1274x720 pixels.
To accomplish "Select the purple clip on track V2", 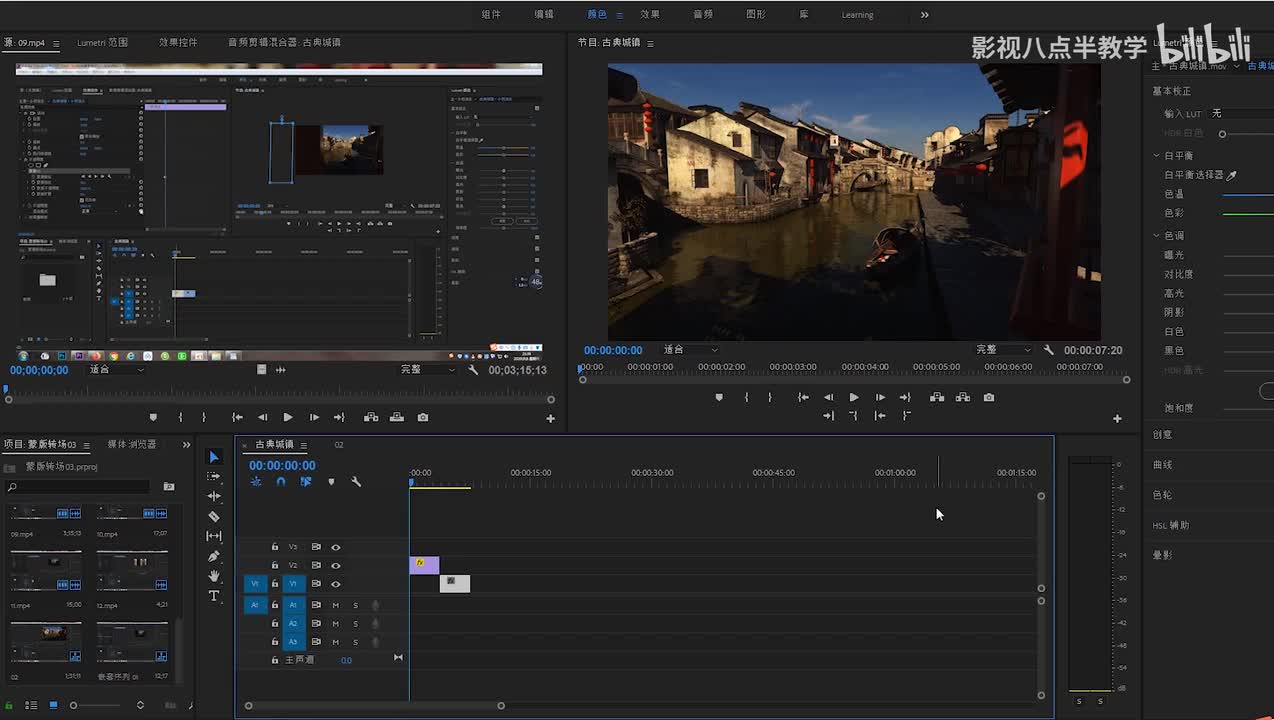I will coord(424,566).
